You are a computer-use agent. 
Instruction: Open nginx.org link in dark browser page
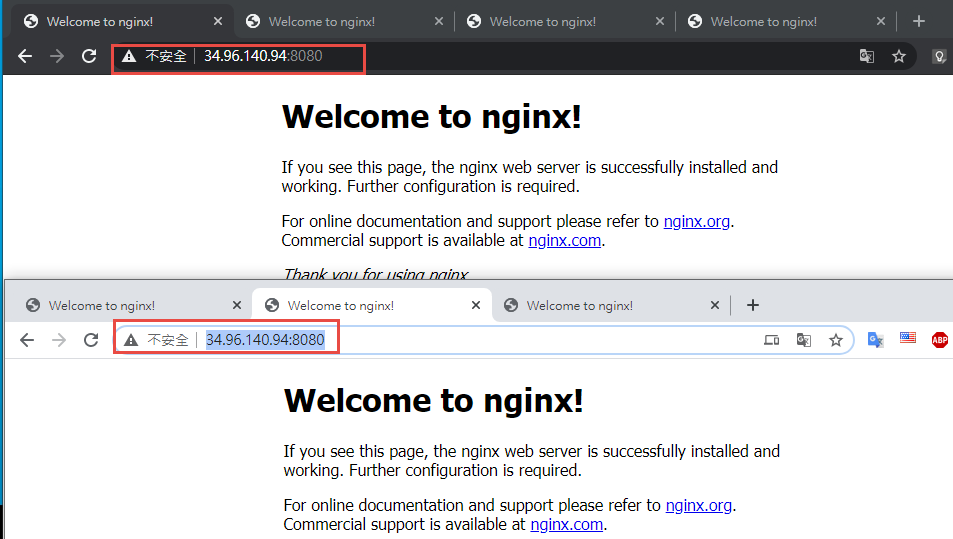(697, 222)
